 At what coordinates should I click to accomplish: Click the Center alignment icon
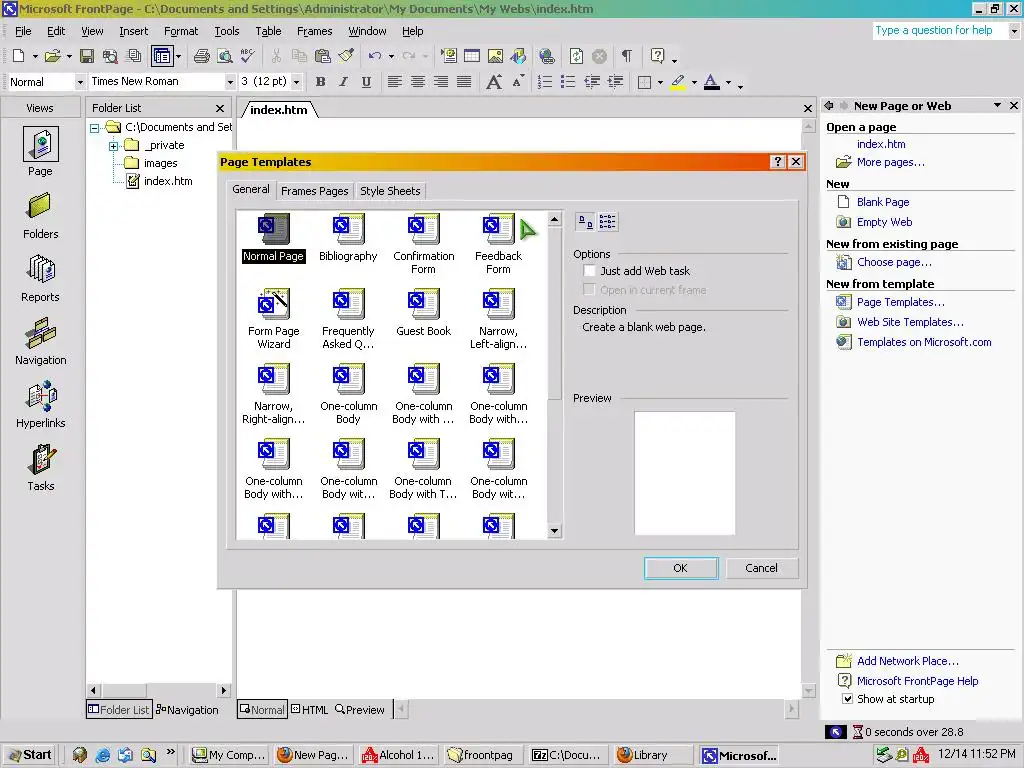click(x=417, y=82)
